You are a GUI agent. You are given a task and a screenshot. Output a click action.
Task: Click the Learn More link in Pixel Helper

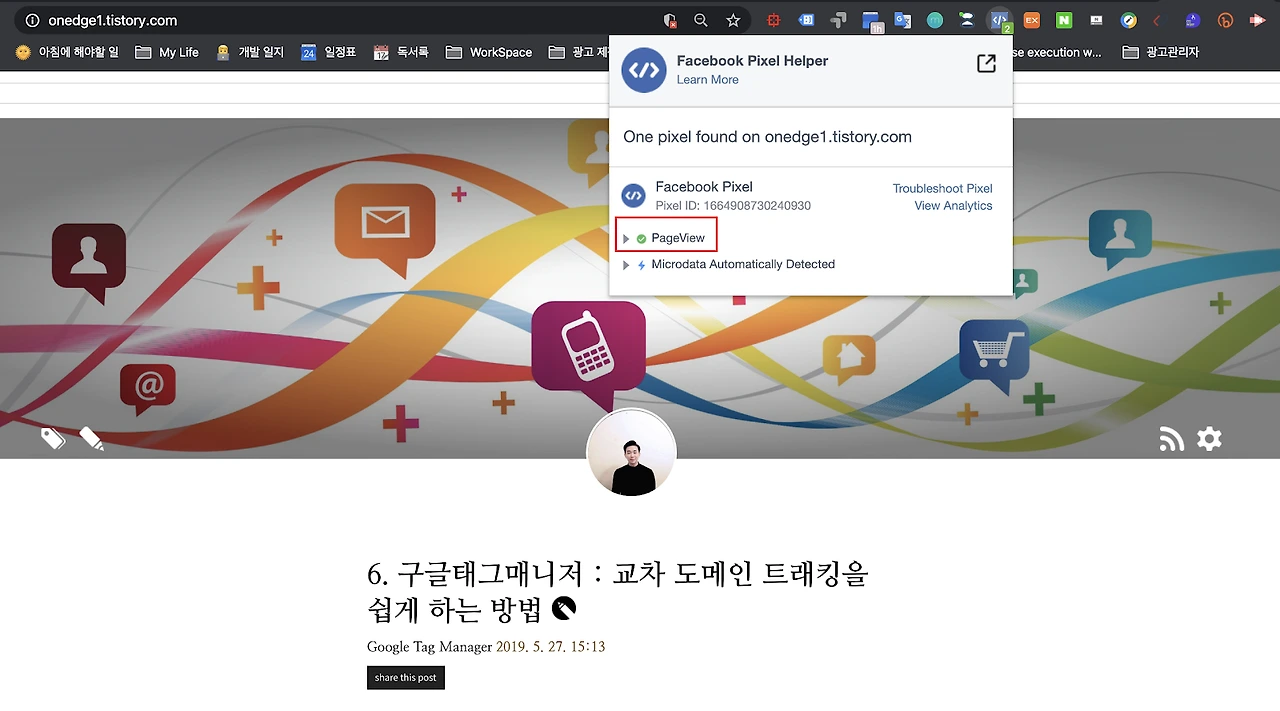click(707, 80)
